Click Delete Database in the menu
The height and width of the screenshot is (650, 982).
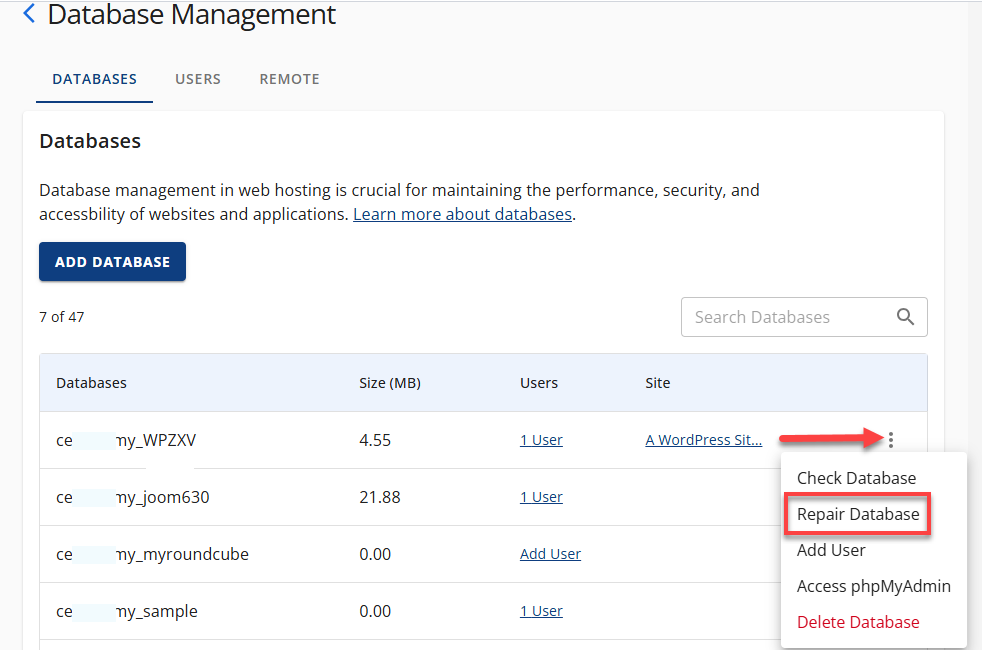858,621
